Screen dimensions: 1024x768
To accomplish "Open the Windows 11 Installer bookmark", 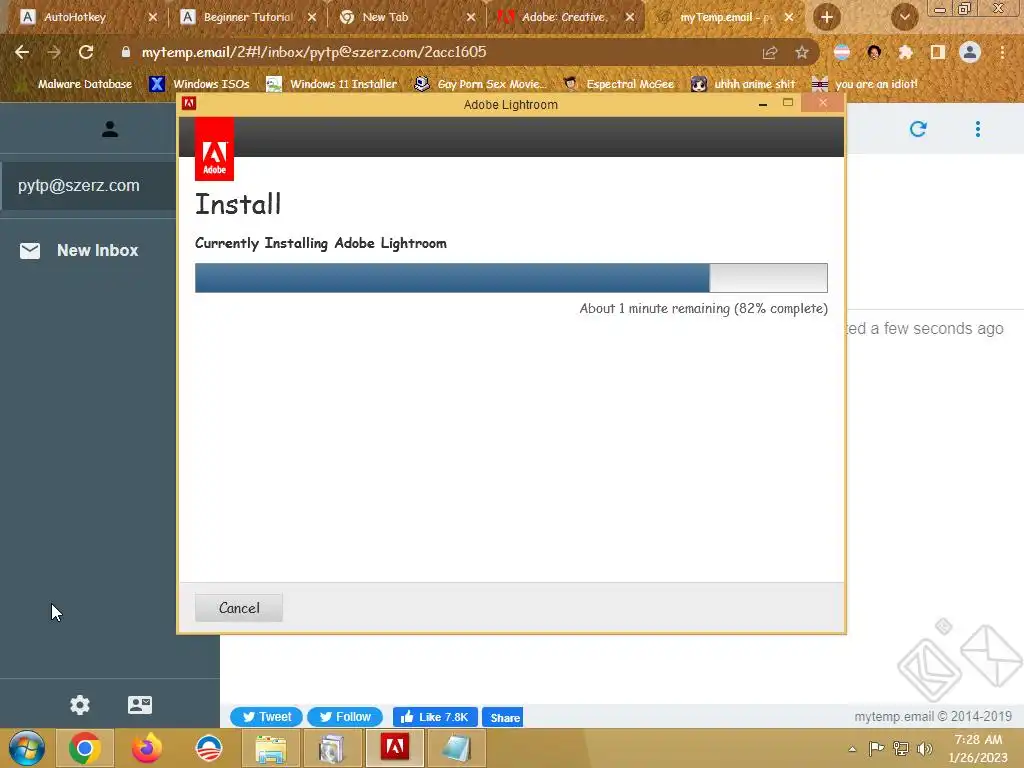I will [x=332, y=84].
